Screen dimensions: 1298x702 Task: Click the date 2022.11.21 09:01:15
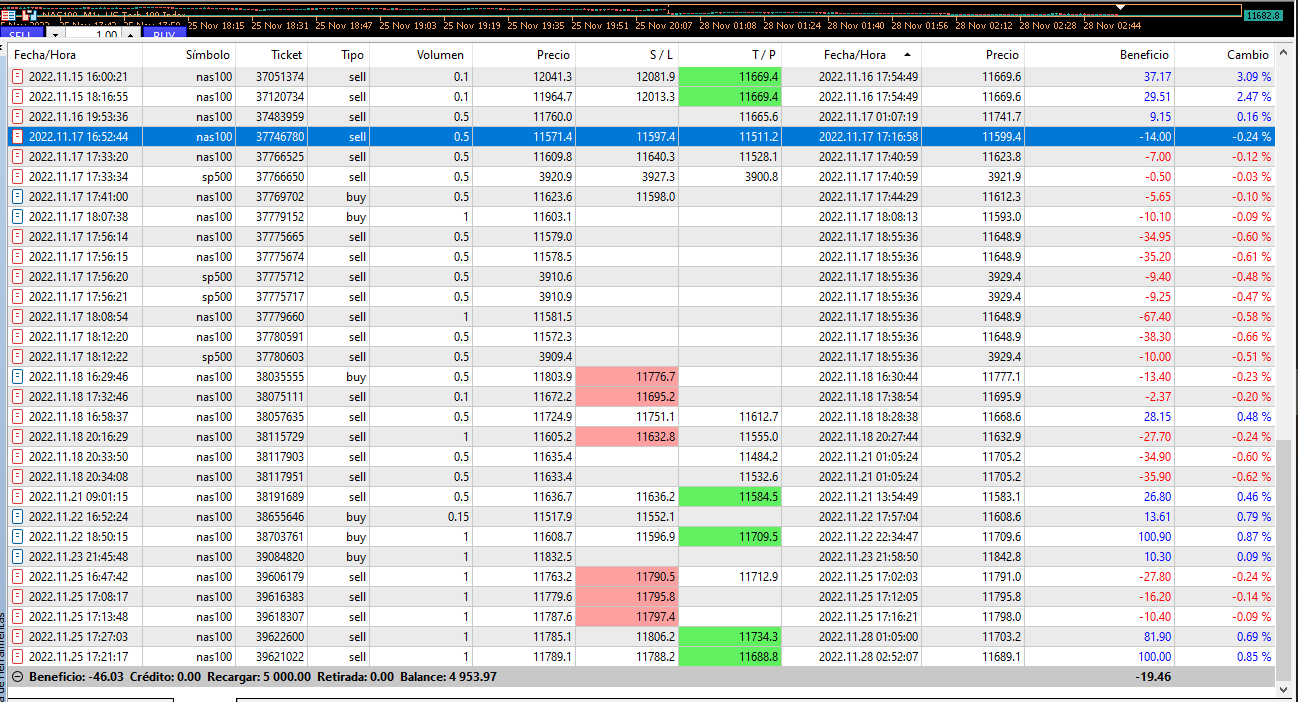pos(78,496)
